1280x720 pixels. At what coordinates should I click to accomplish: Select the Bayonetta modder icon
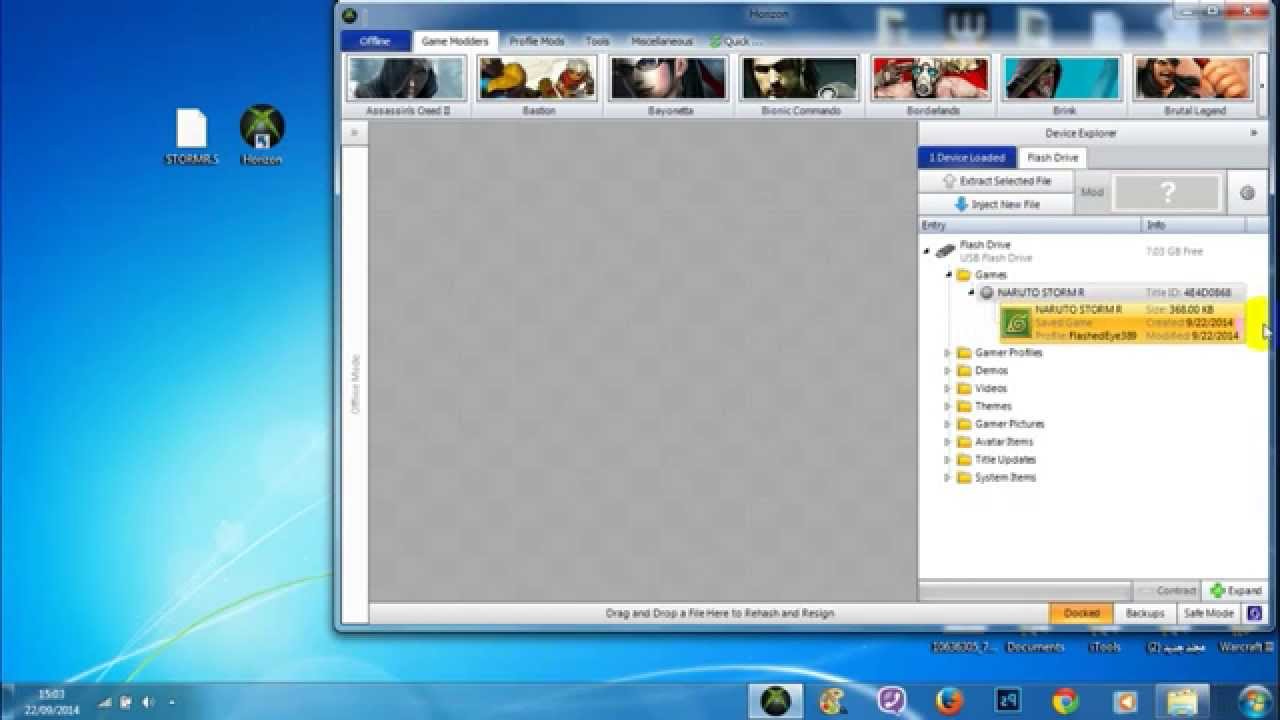669,84
